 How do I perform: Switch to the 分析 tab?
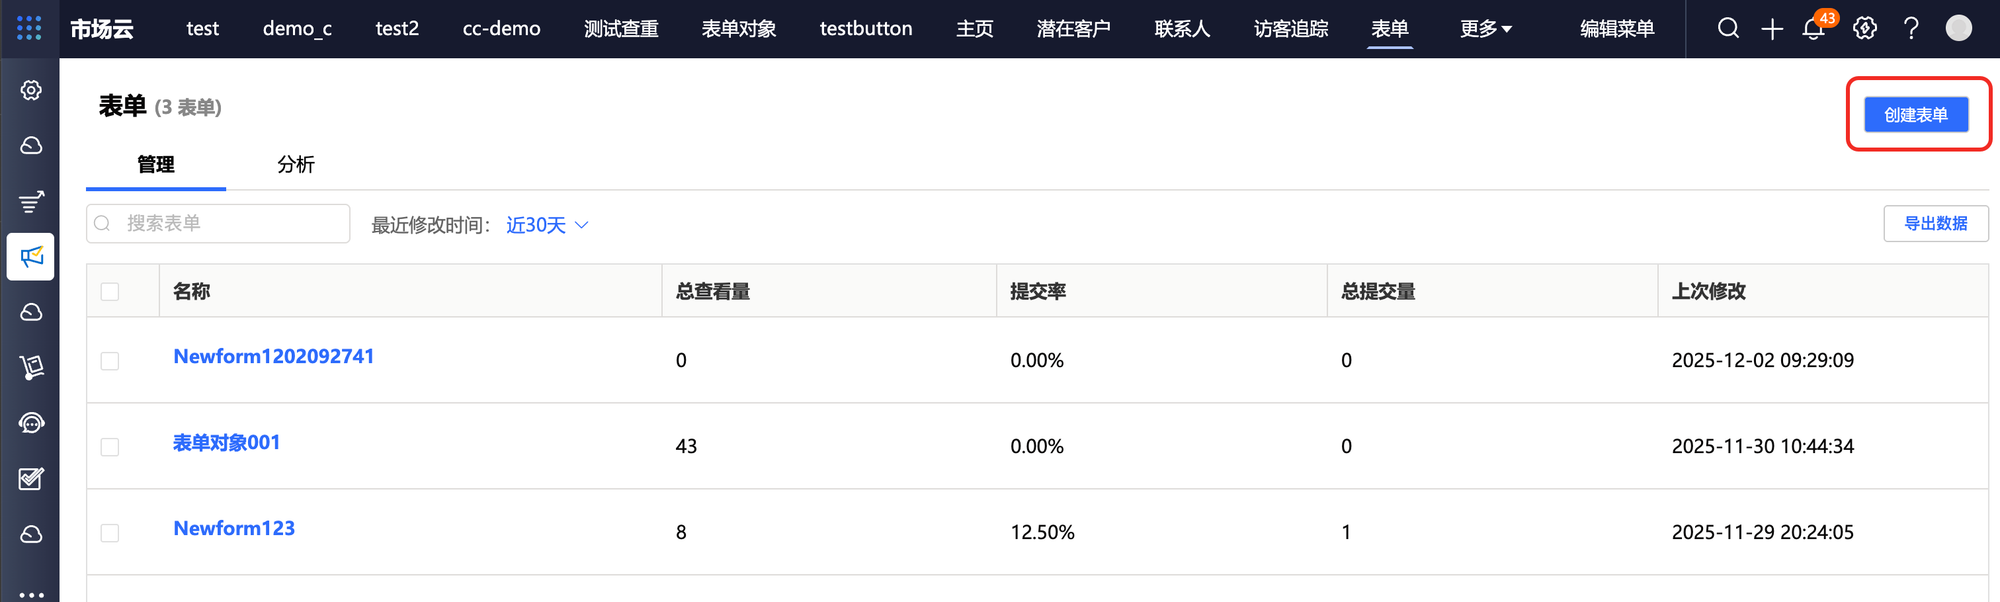point(296,165)
